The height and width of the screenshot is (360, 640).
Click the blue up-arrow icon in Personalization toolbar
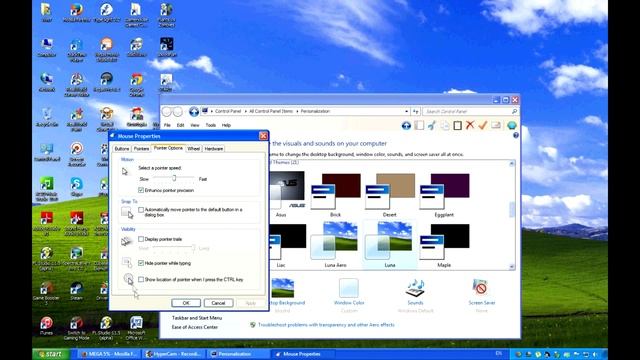point(406,126)
